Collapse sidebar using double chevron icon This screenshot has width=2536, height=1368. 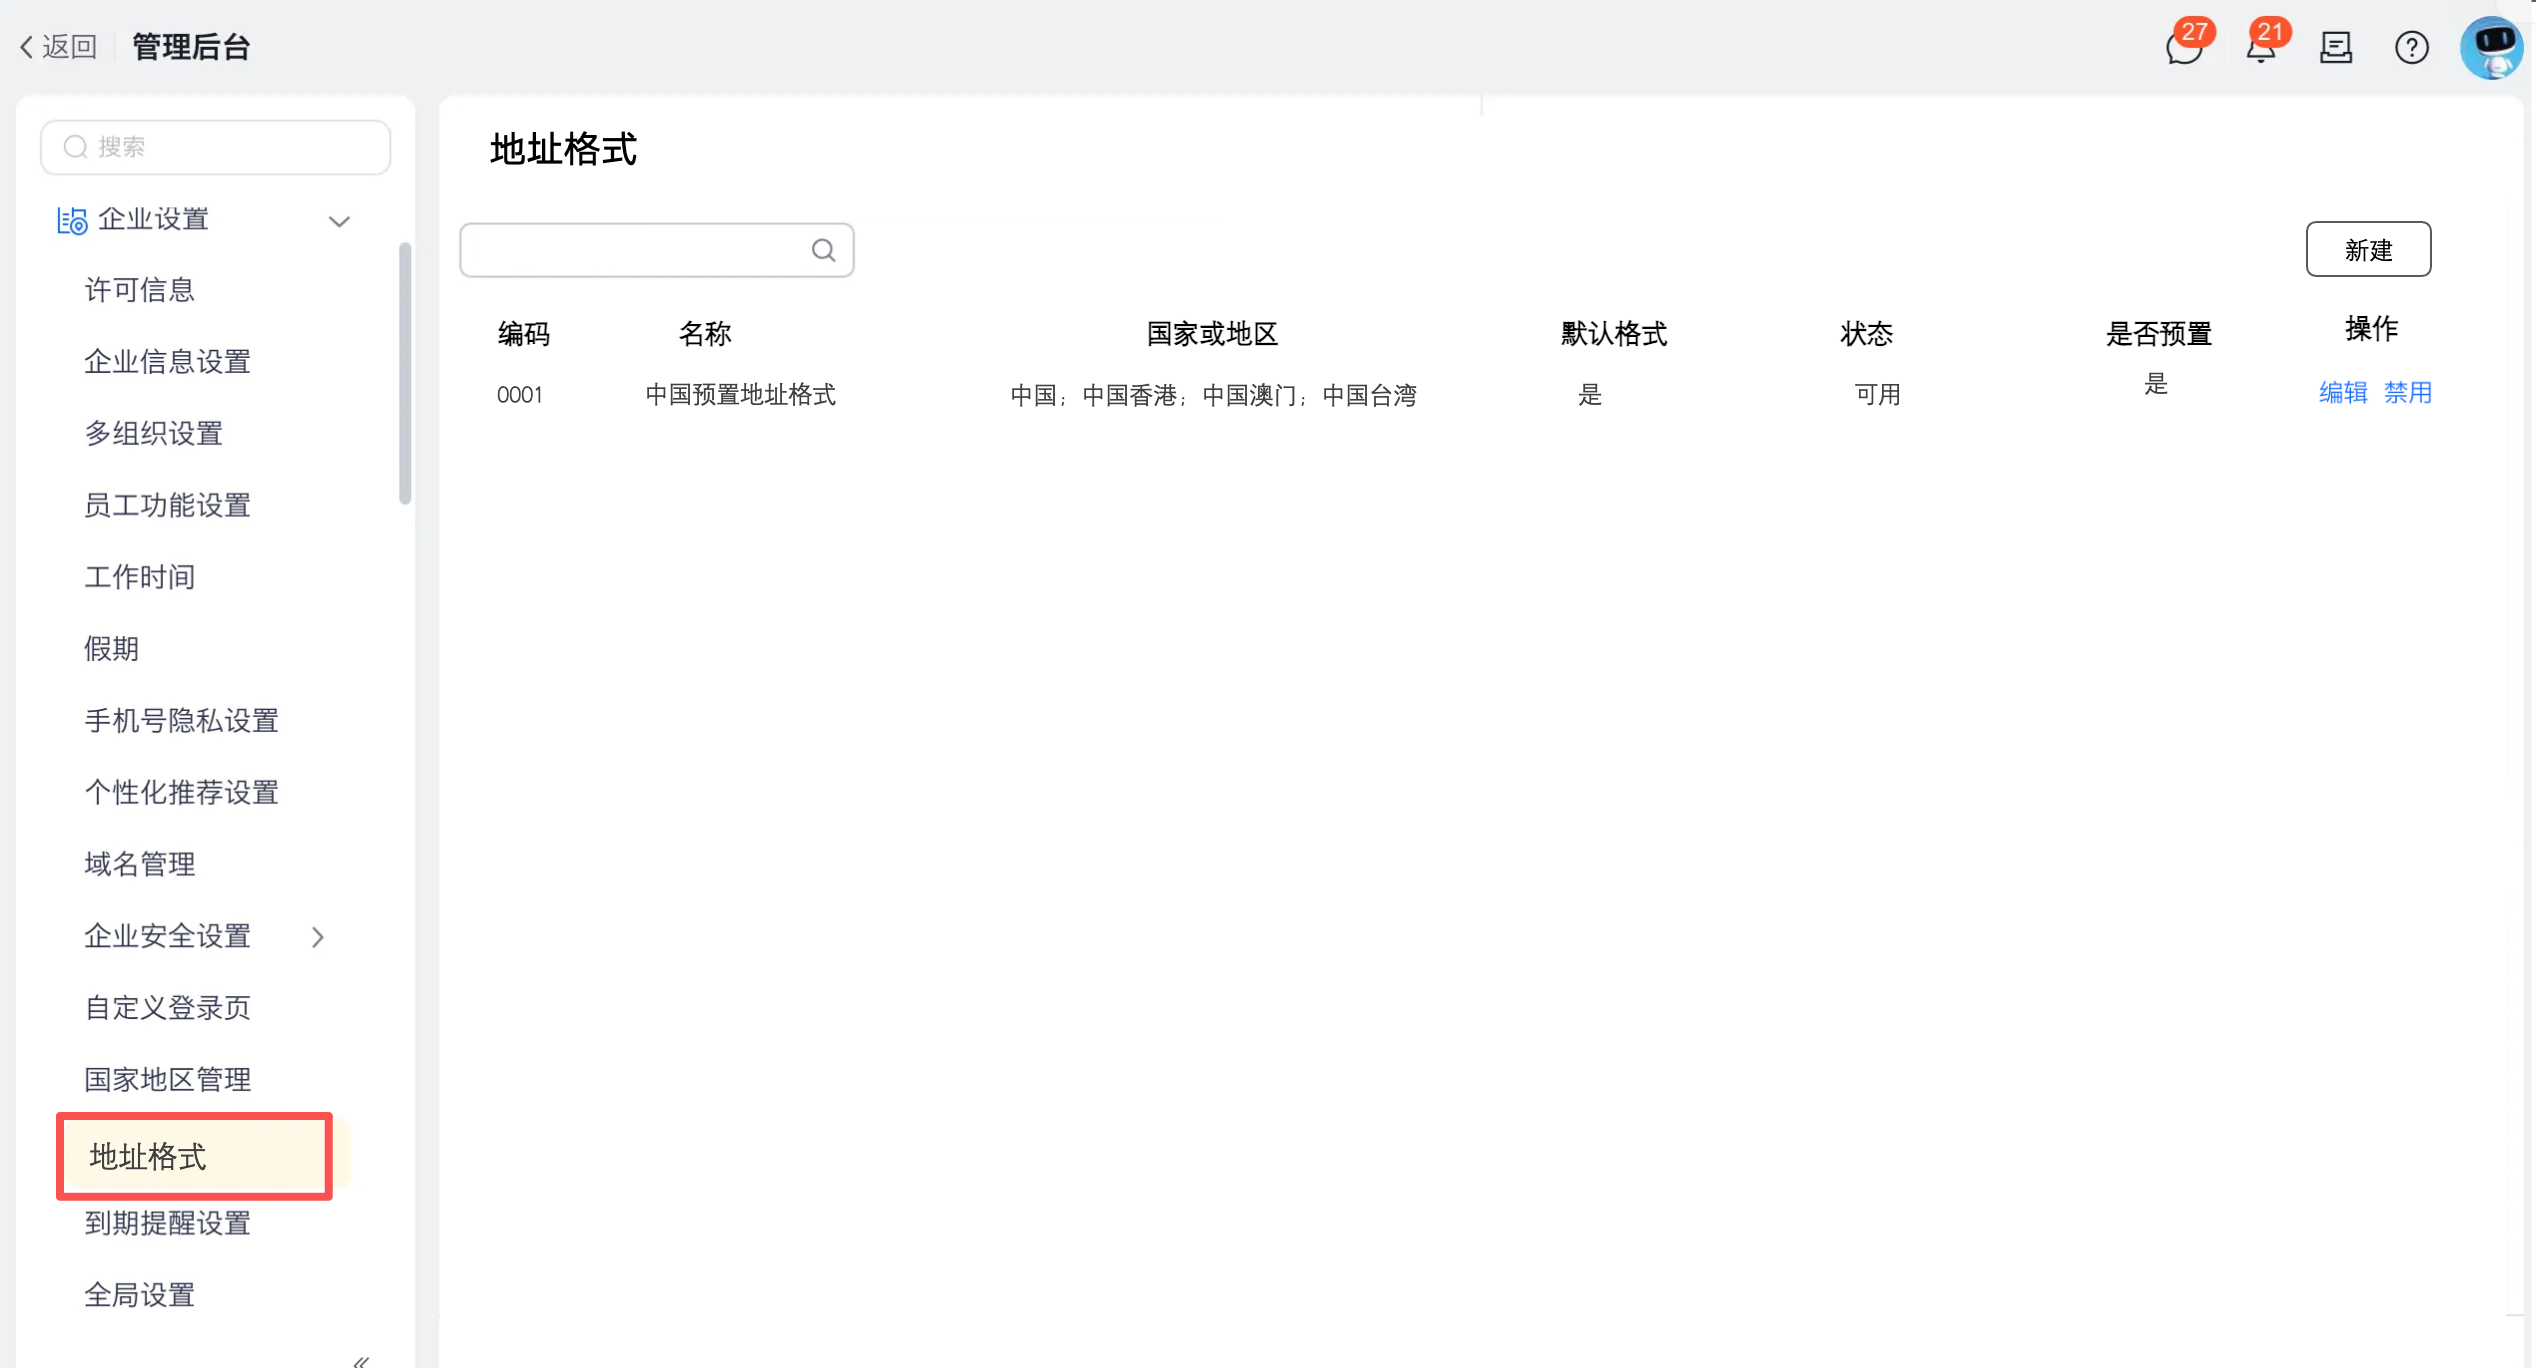pos(361,1360)
